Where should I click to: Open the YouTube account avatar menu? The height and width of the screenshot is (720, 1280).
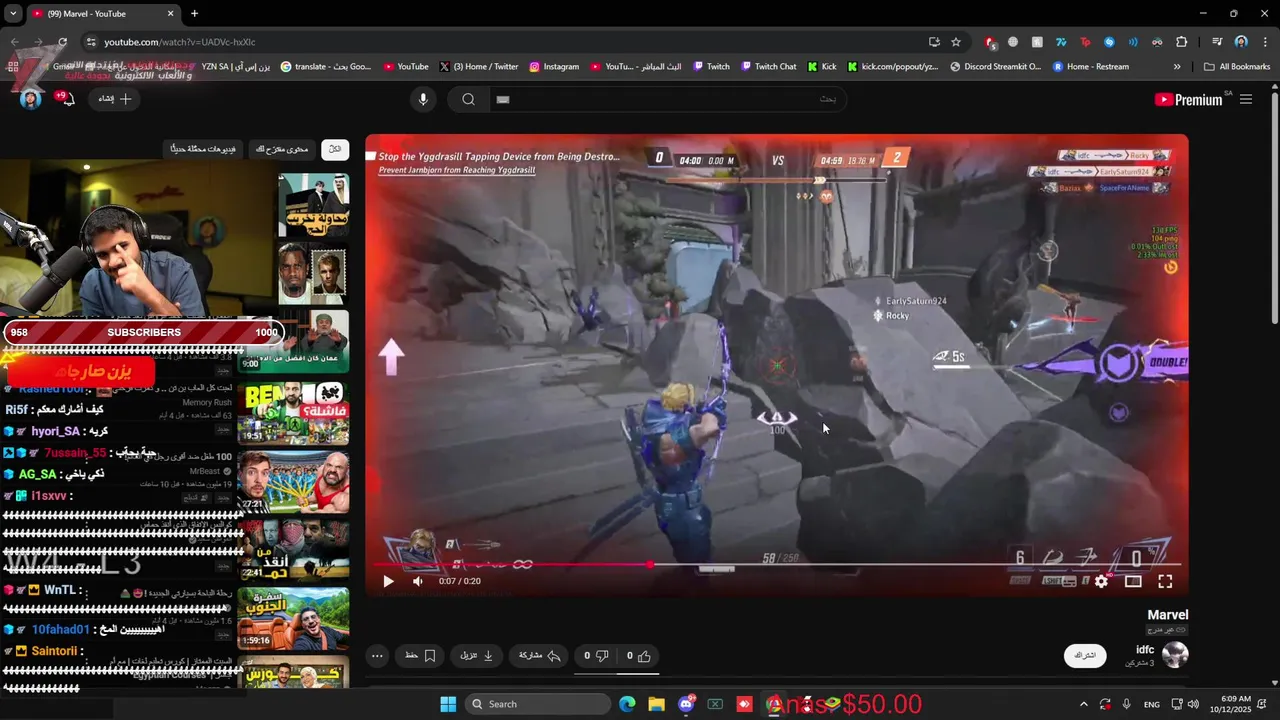31,99
